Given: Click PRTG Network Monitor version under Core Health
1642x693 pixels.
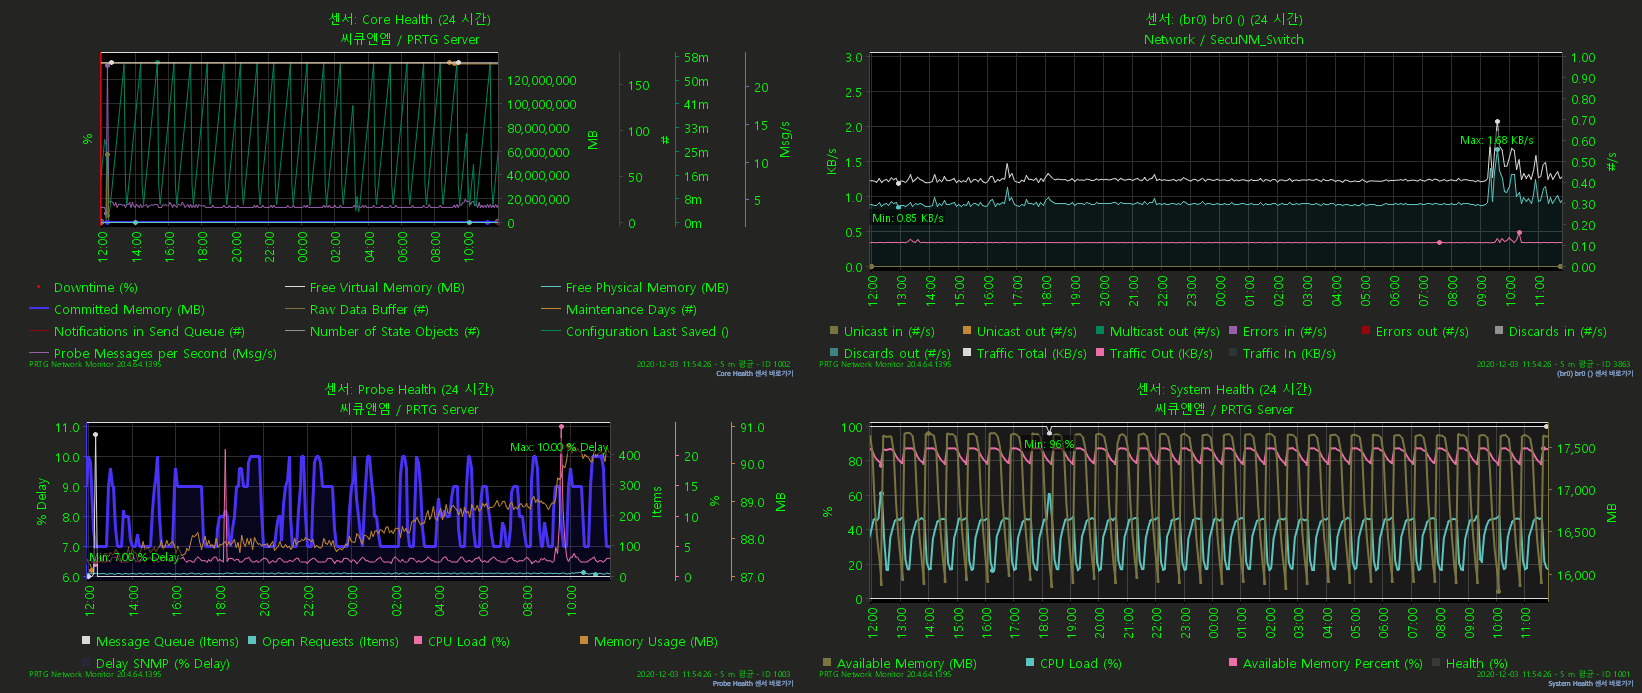Looking at the screenshot, I should 95,365.
